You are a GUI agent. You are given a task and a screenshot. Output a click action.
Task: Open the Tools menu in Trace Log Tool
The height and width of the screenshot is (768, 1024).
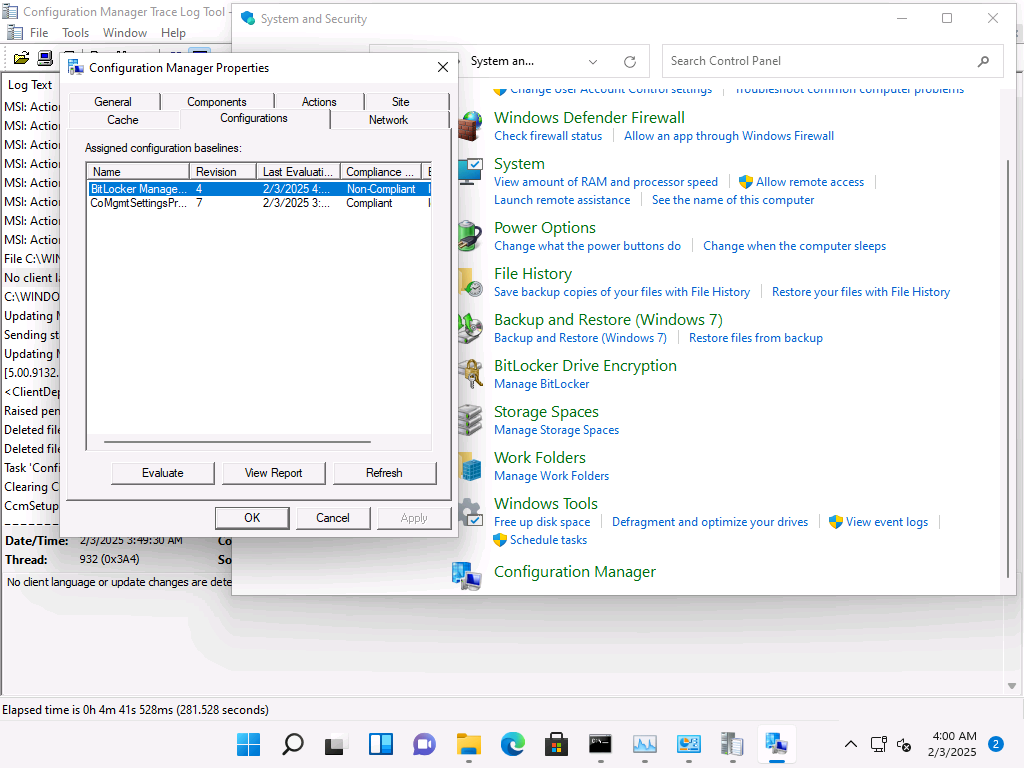[x=76, y=33]
